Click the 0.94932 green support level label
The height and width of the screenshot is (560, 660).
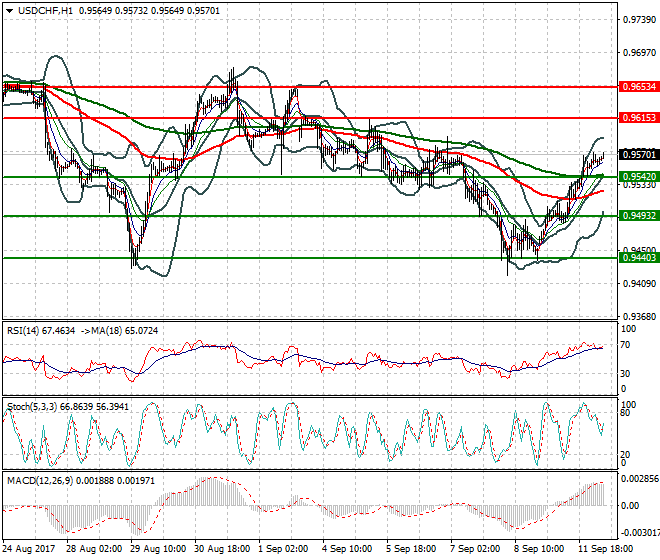click(639, 216)
